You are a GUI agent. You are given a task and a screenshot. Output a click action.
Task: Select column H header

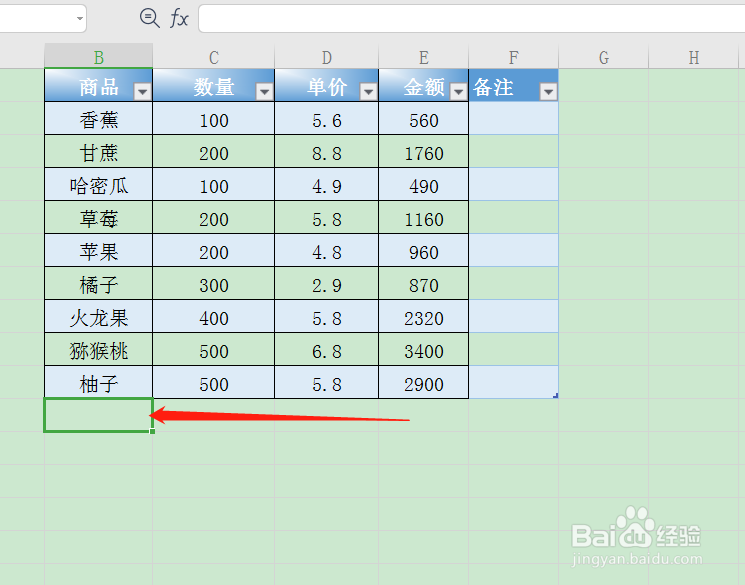(x=694, y=57)
